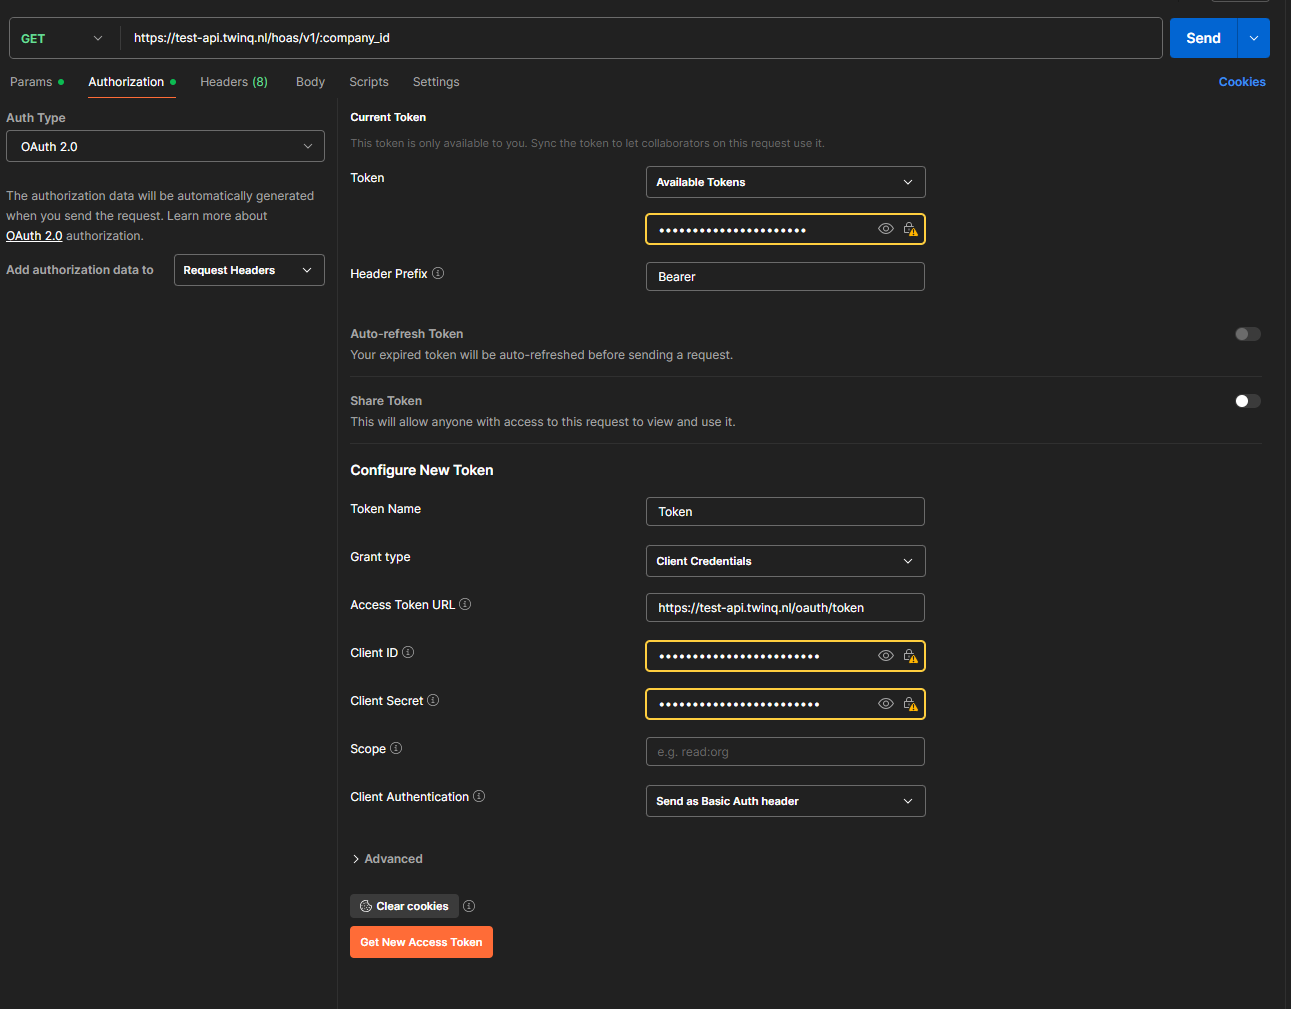The height and width of the screenshot is (1009, 1291).
Task: Click the Get New Access Token button
Action: [421, 941]
